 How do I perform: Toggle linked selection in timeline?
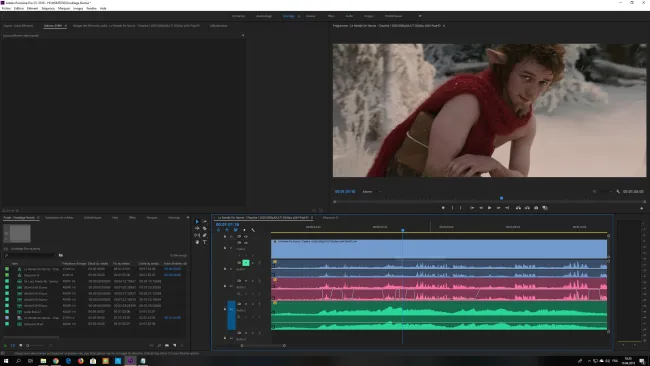point(235,230)
